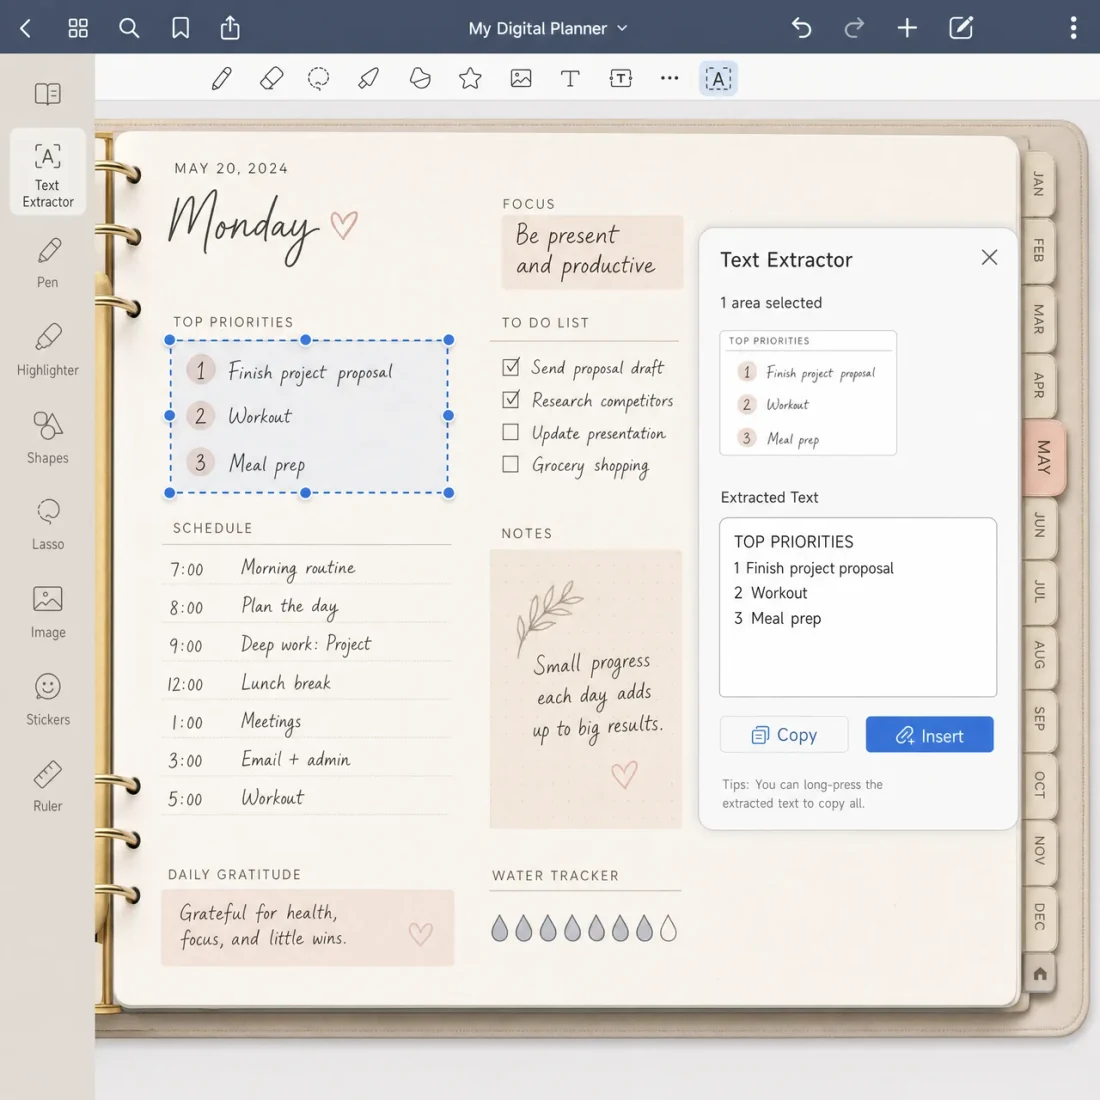1100x1100 pixels.
Task: Click inside the Extracted Text box
Action: [857, 607]
